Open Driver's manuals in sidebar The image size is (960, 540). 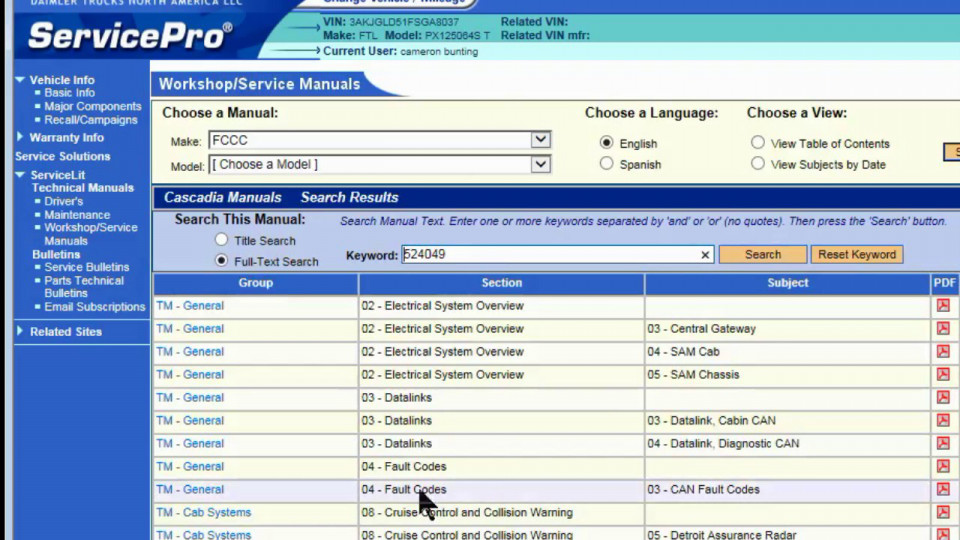click(x=63, y=201)
